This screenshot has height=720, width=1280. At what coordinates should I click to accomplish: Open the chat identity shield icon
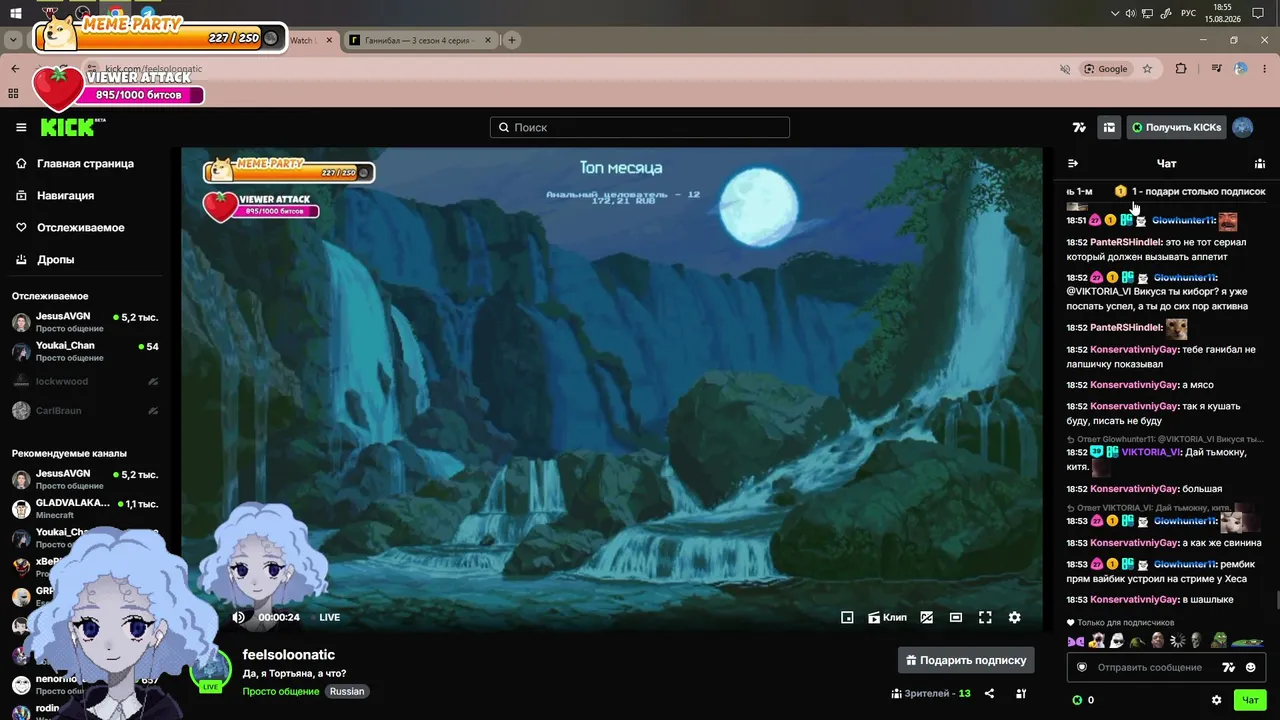pos(1081,667)
